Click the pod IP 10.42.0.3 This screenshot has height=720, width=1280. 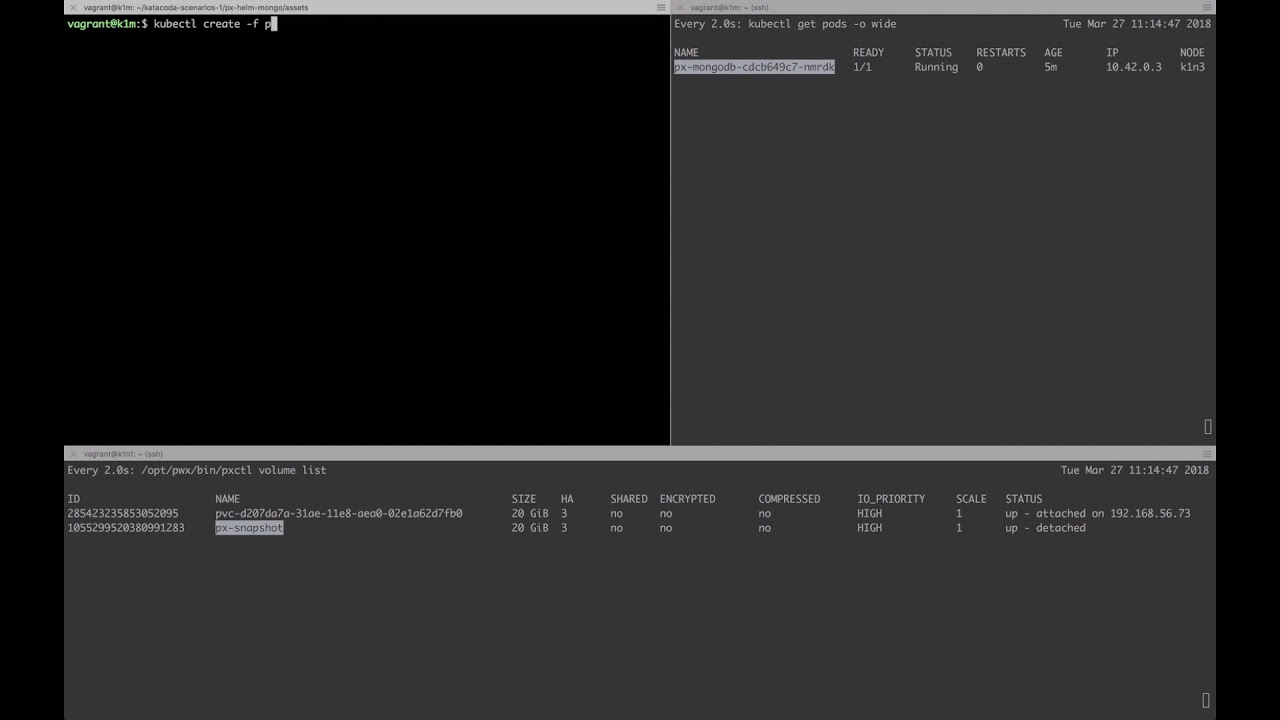tap(1133, 67)
